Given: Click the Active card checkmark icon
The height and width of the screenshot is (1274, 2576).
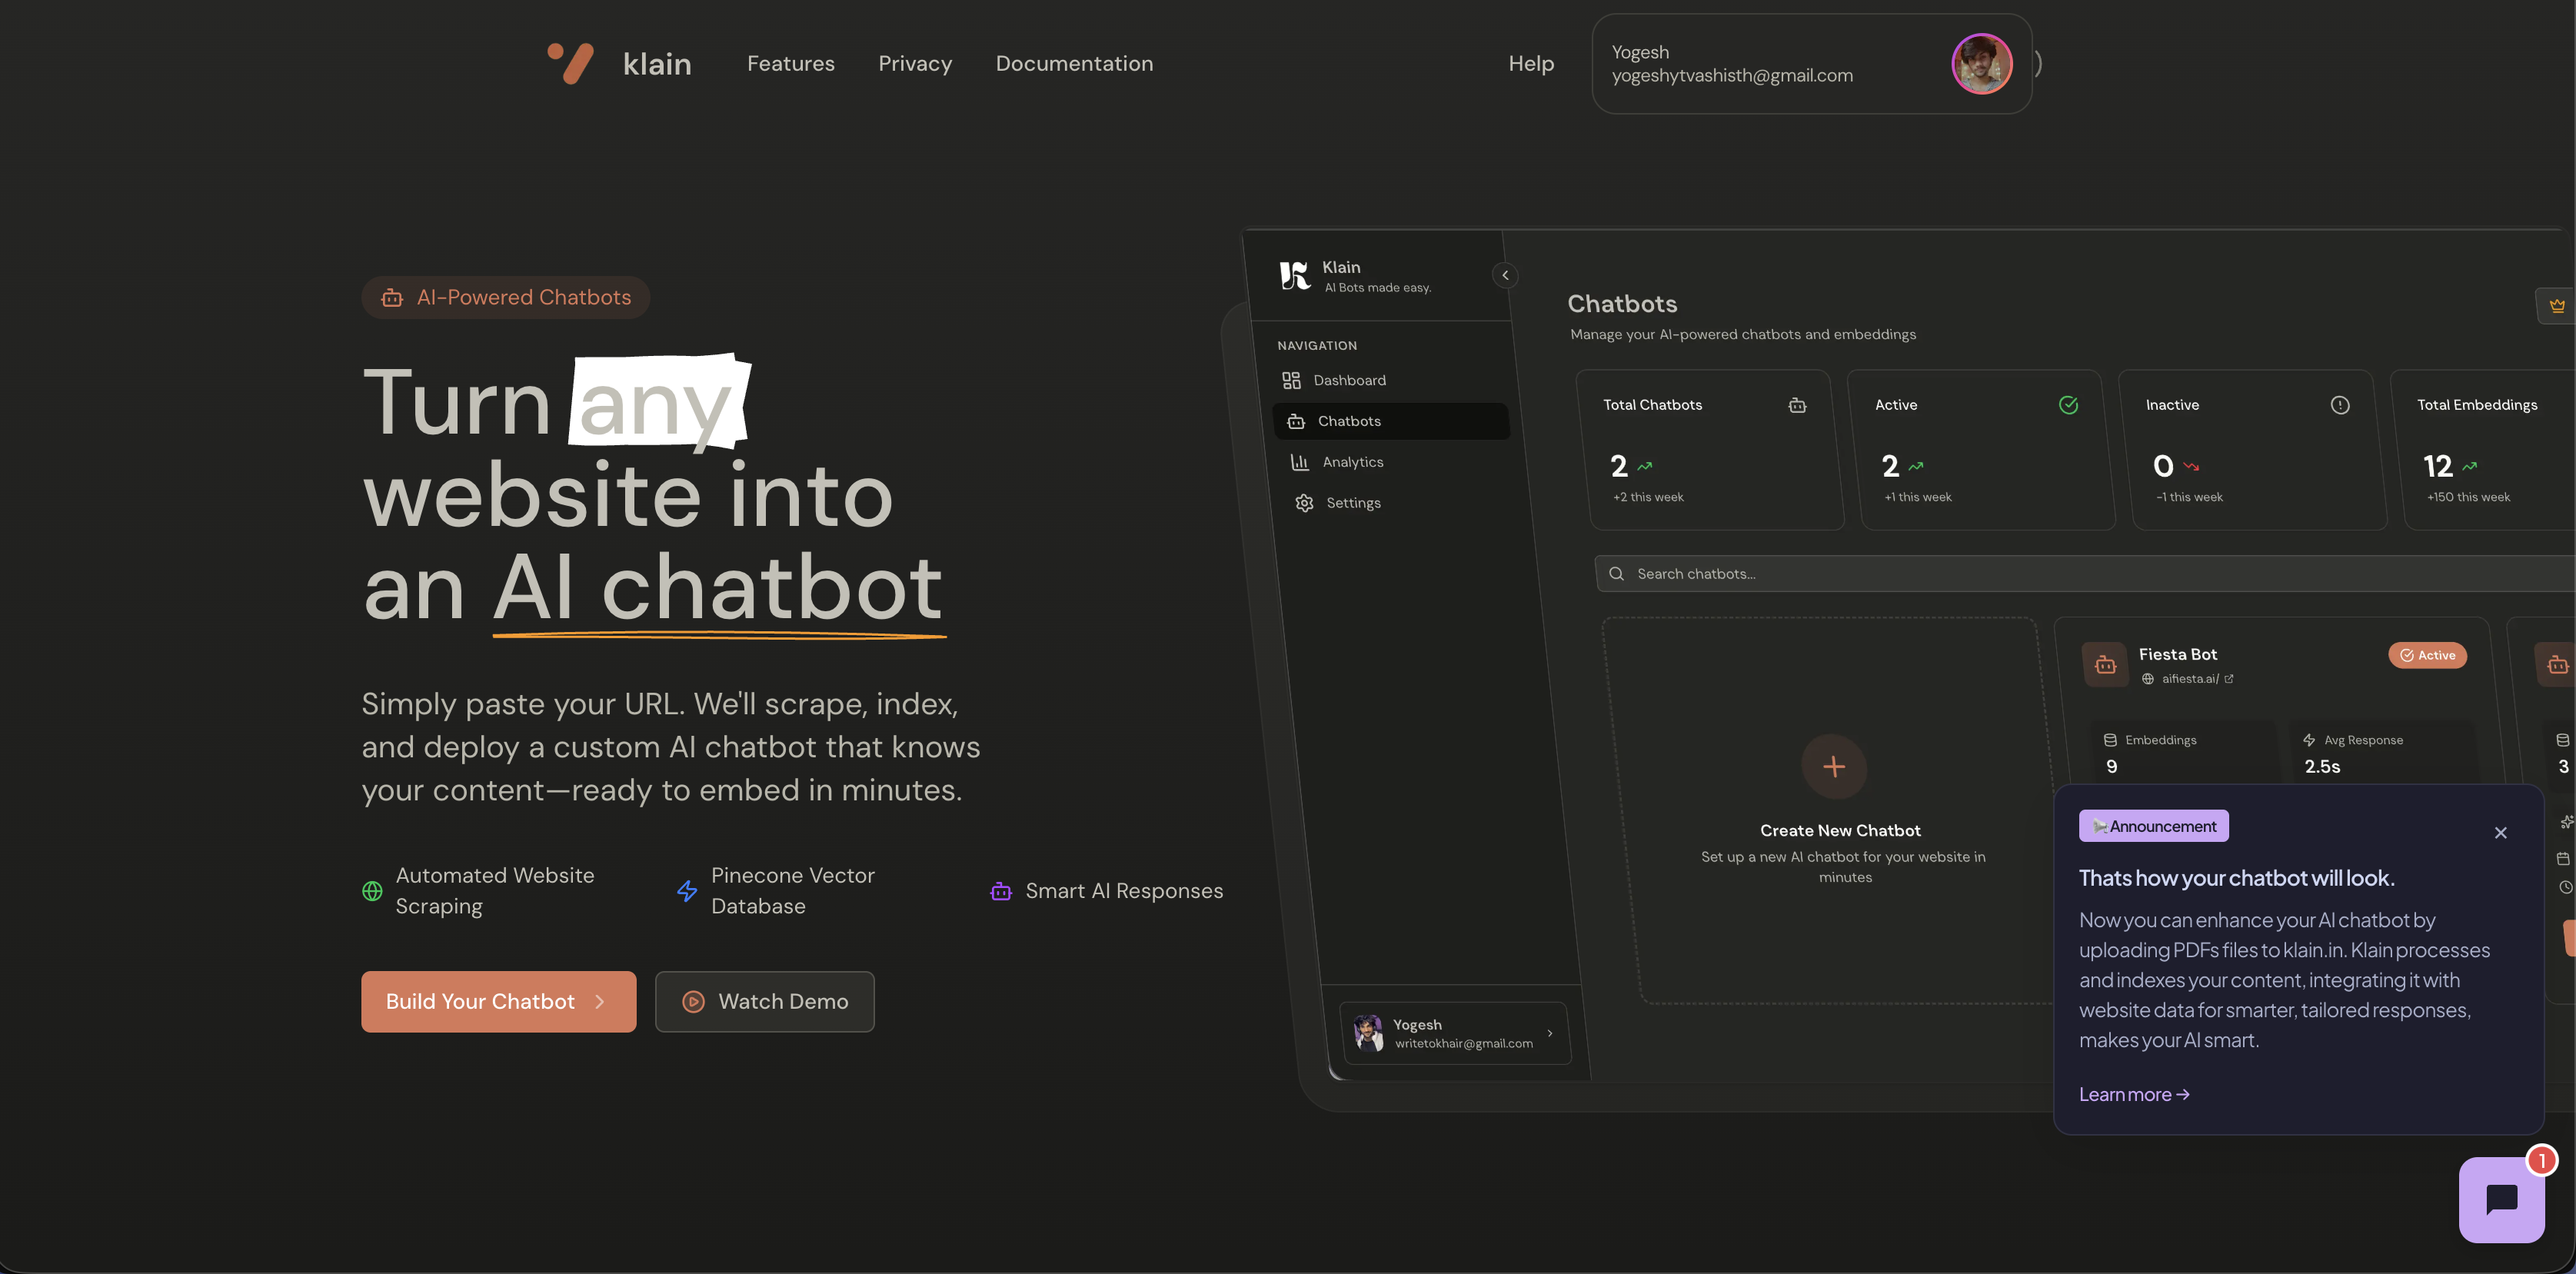Looking at the screenshot, I should [2068, 405].
